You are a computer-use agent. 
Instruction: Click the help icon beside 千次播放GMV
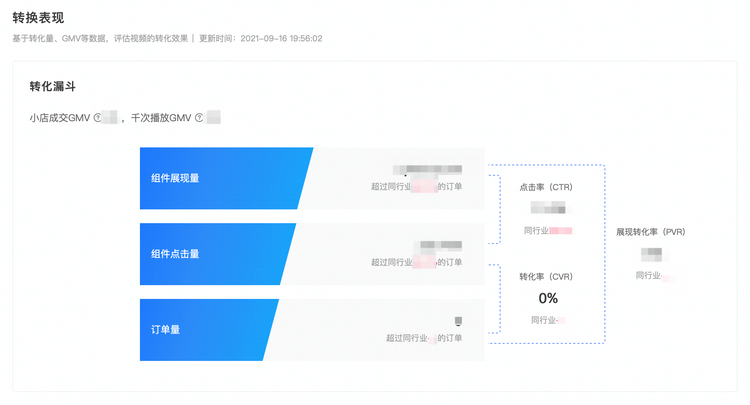[199, 118]
